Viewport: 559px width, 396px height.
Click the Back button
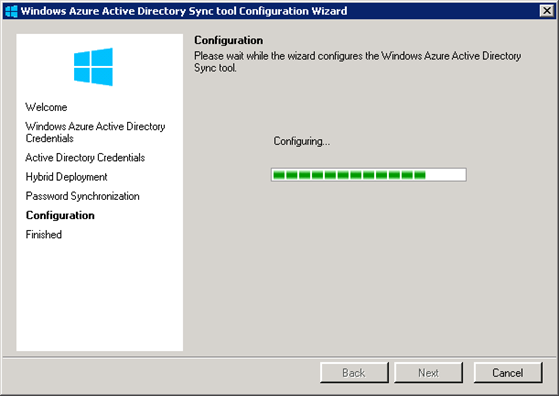tap(354, 373)
